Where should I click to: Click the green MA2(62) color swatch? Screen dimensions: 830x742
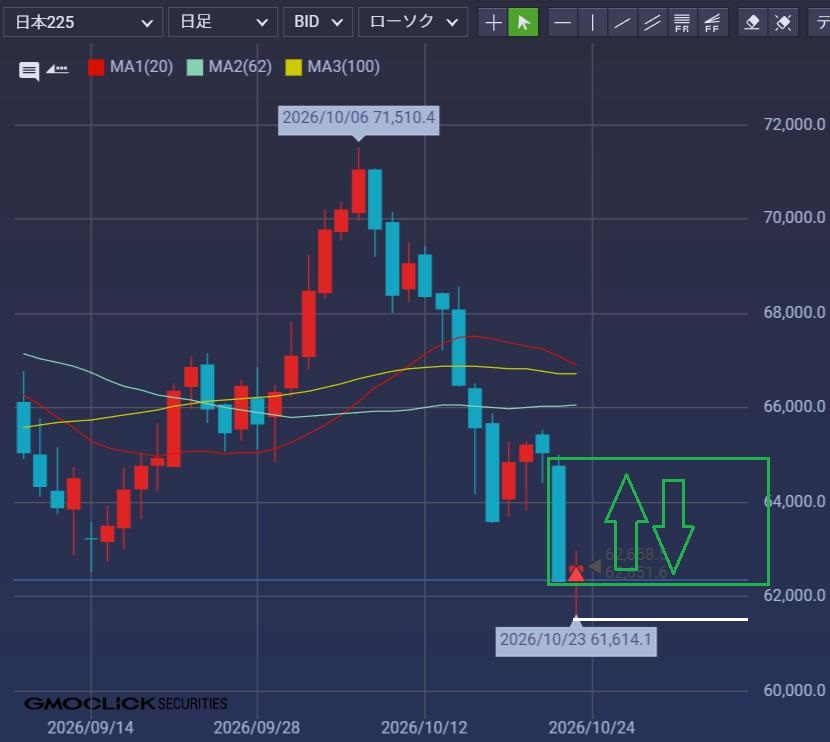pos(195,67)
